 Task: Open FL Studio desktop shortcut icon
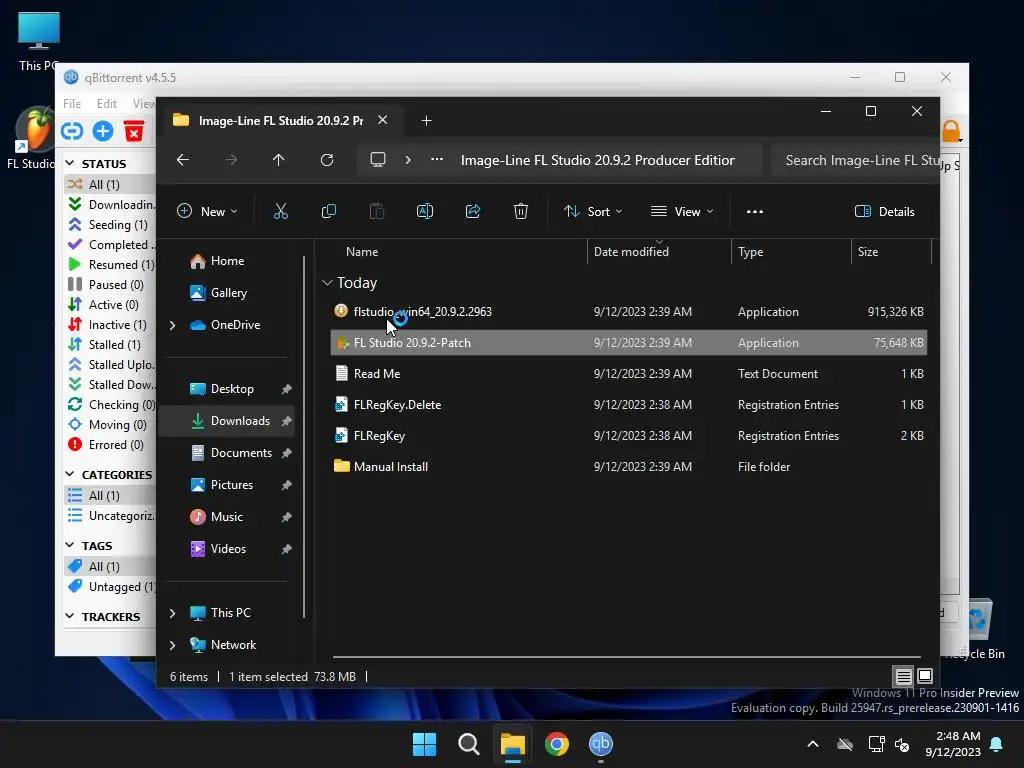pyautogui.click(x=34, y=131)
